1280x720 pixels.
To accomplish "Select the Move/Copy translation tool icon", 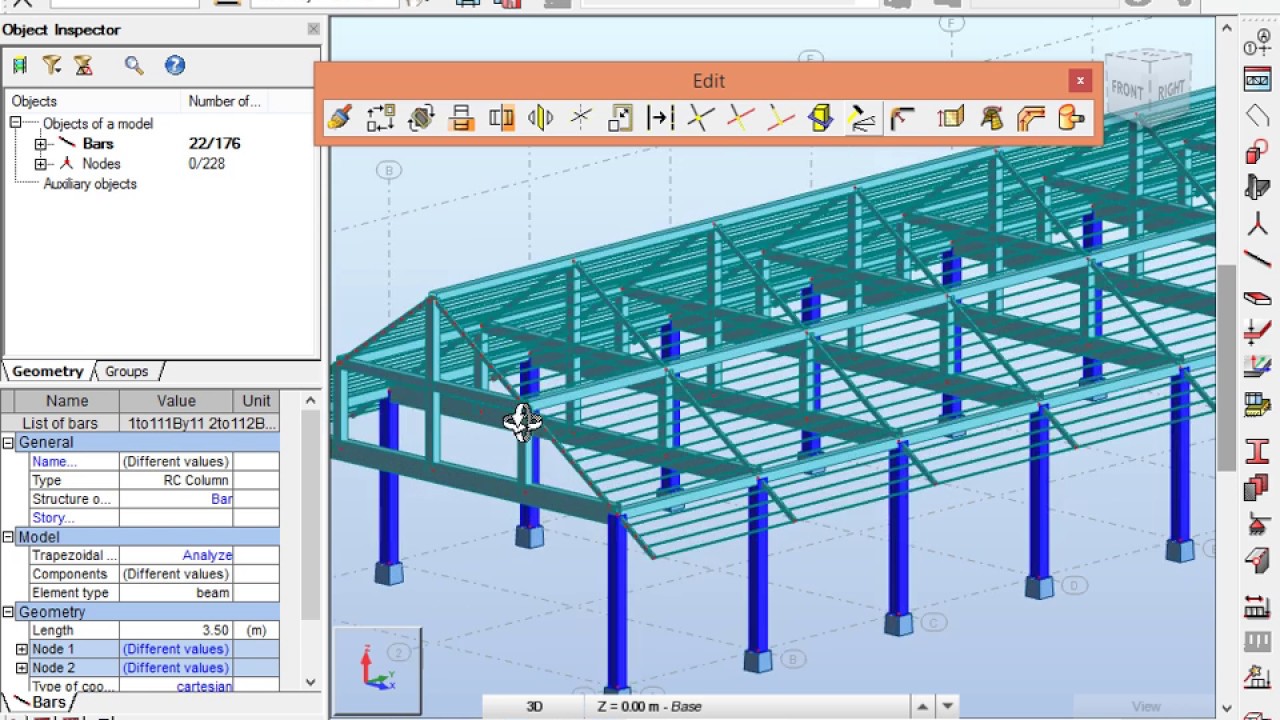I will (x=380, y=118).
